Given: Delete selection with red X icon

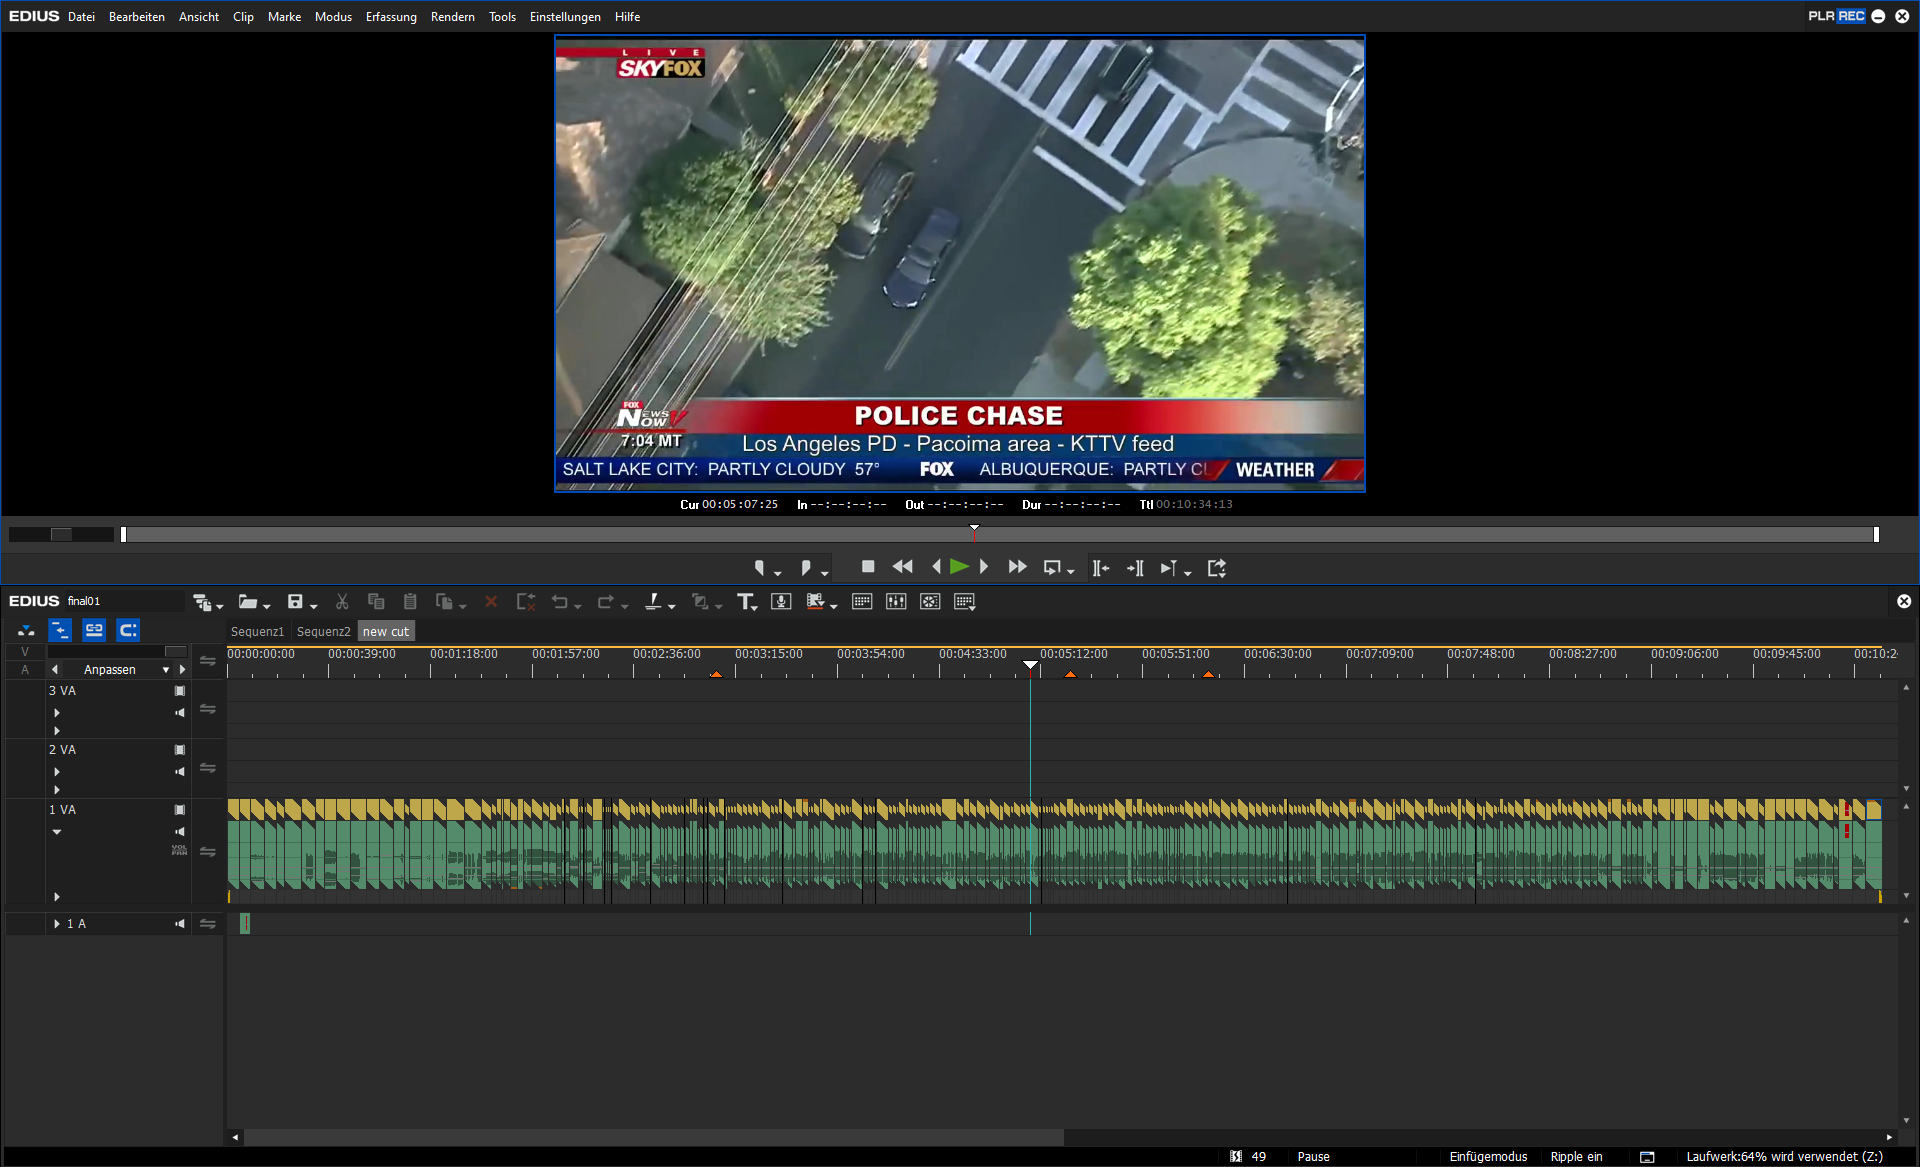Looking at the screenshot, I should 491,601.
